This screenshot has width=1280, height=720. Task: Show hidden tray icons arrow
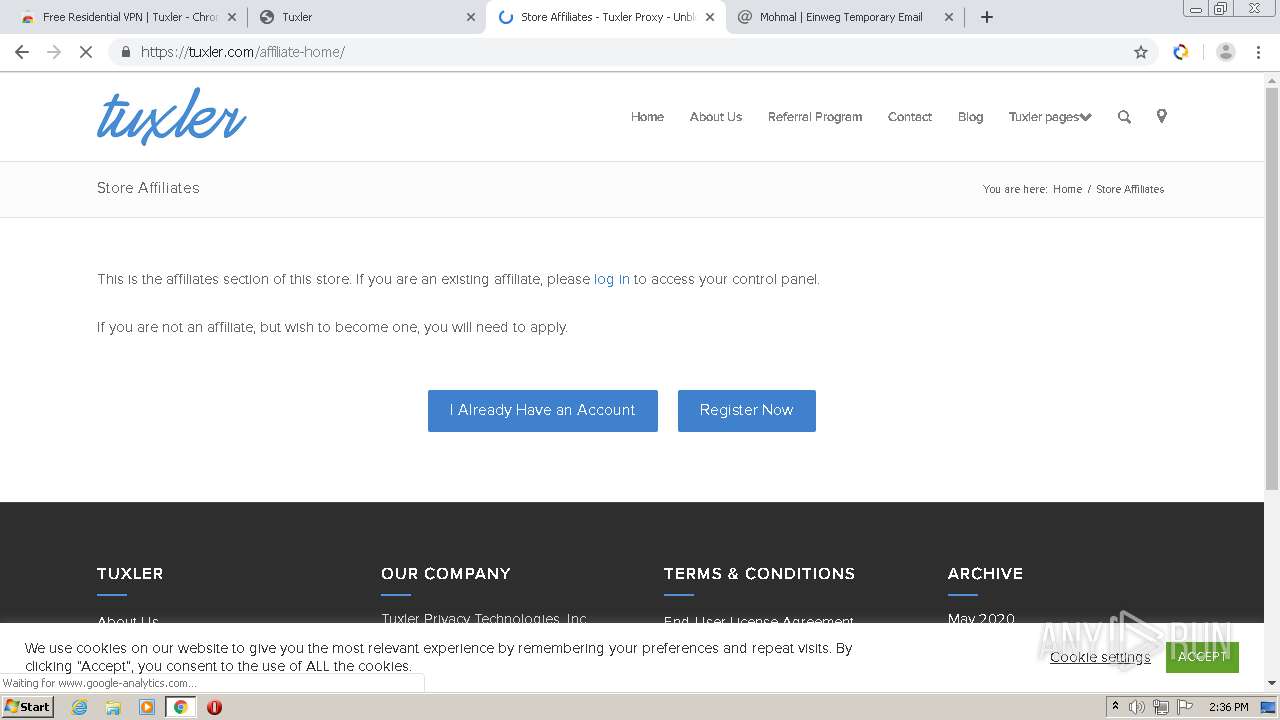click(1115, 706)
